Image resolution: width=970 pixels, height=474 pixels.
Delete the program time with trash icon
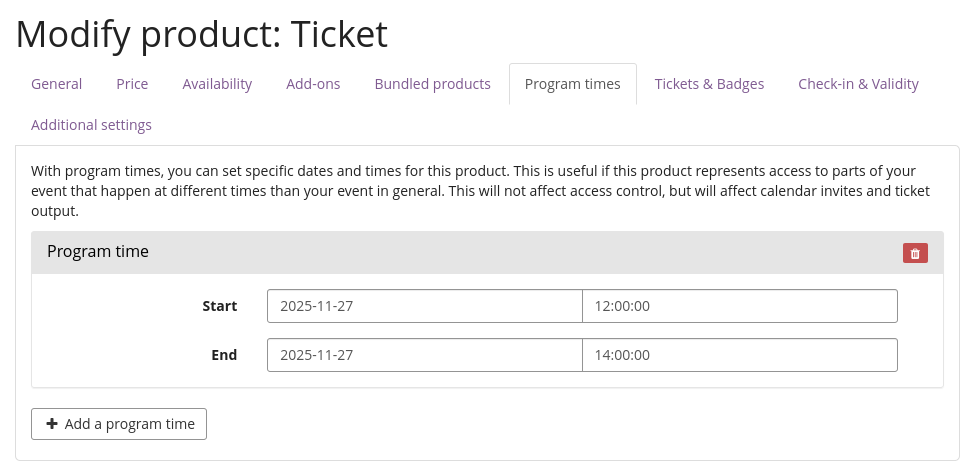point(915,253)
